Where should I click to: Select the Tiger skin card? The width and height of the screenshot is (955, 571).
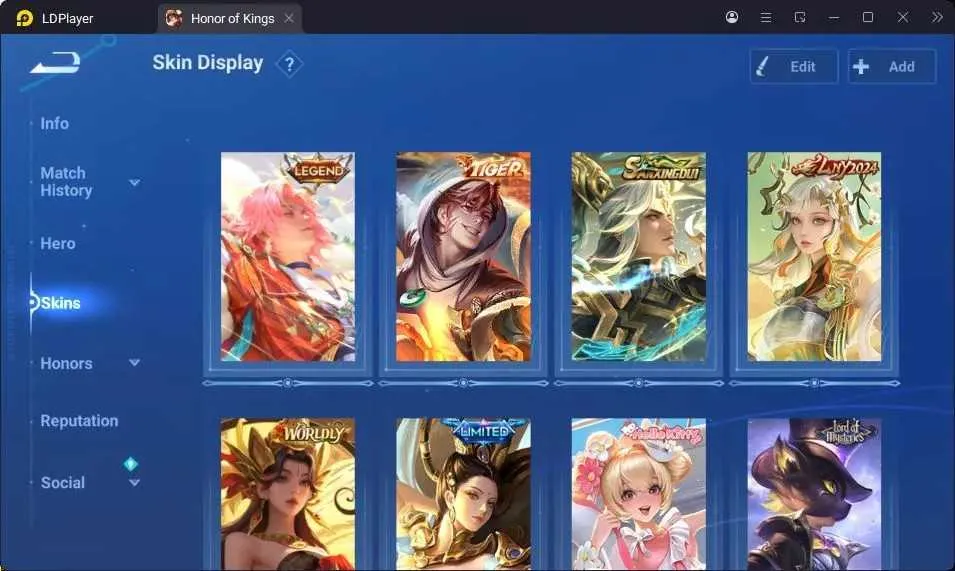click(x=463, y=257)
